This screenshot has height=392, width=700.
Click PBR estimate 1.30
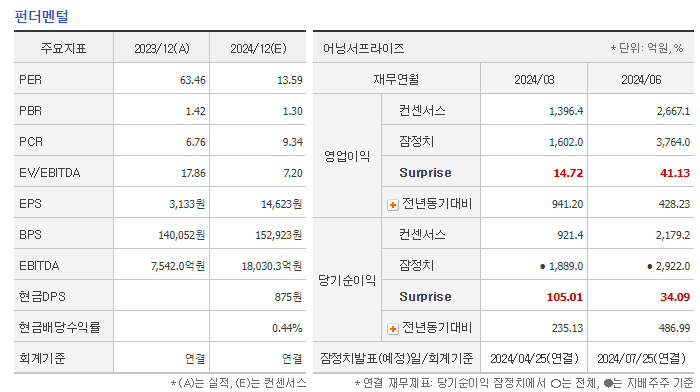pyautogui.click(x=292, y=111)
